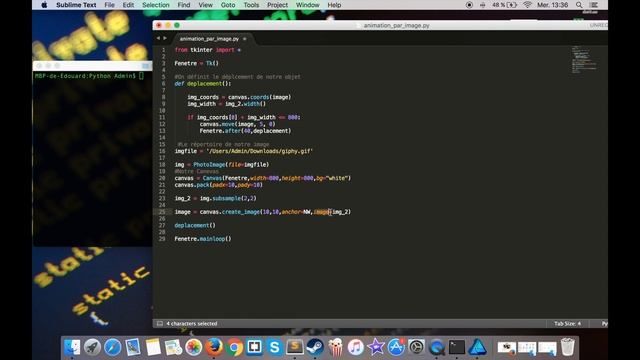Click line number 25 in the gutter
This screenshot has width=640, height=360.
pos(162,212)
